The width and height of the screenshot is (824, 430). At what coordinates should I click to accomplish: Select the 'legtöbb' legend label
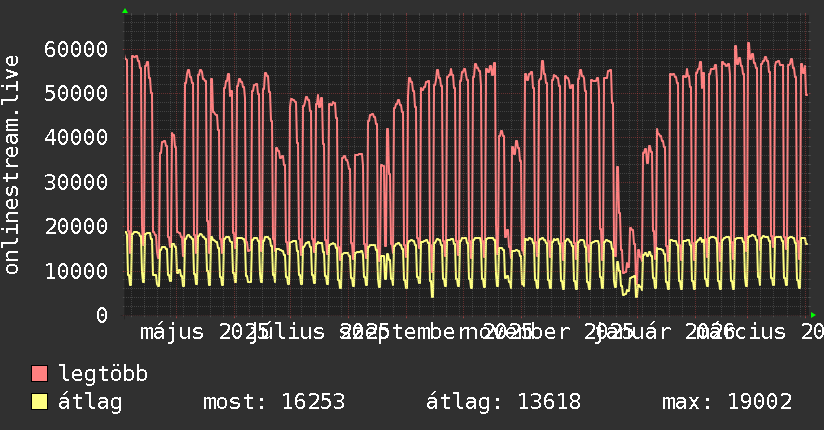coord(103,374)
